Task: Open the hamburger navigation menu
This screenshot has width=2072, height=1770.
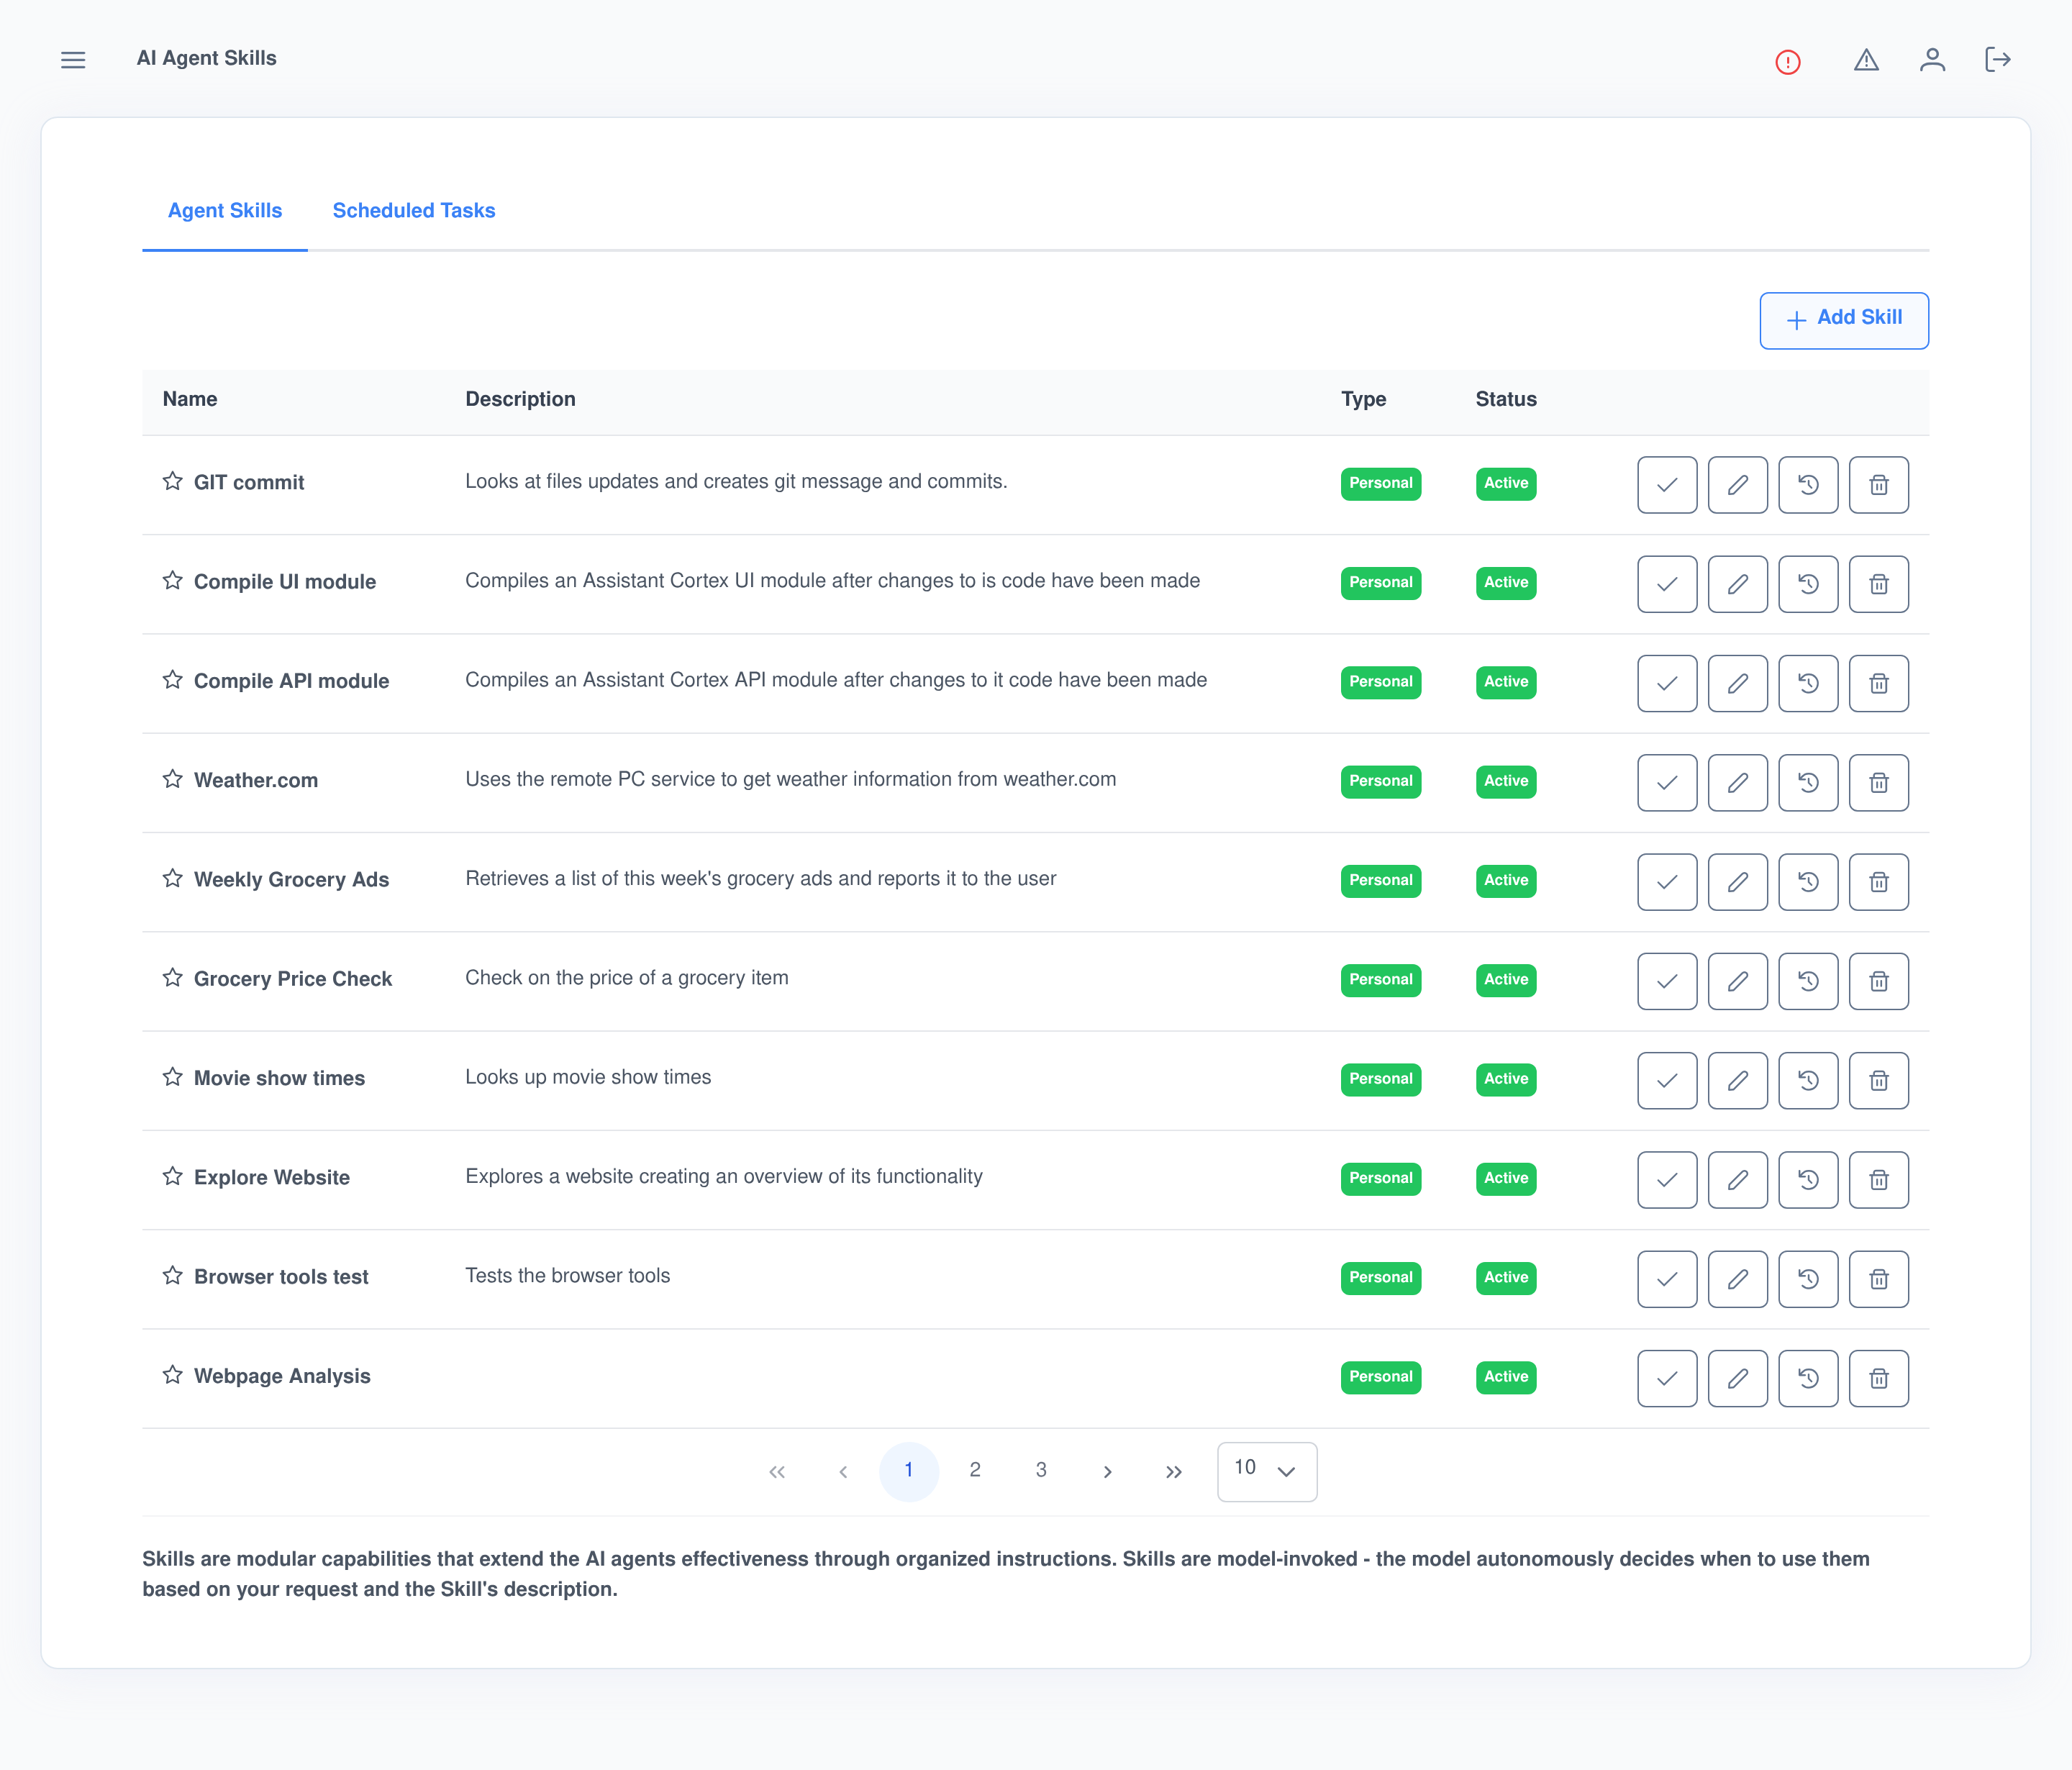Action: pyautogui.click(x=73, y=60)
